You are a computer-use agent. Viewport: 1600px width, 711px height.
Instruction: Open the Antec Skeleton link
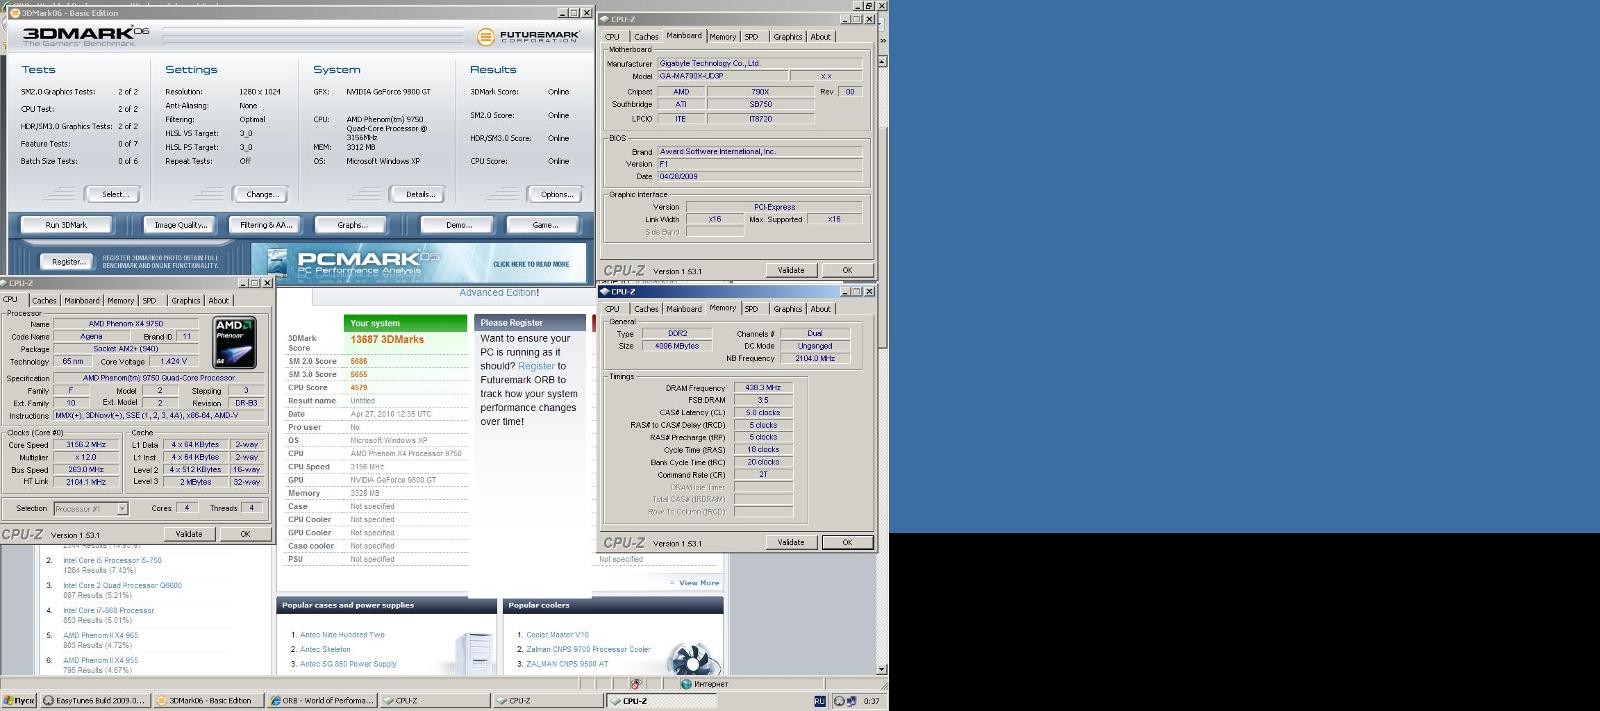(x=325, y=649)
